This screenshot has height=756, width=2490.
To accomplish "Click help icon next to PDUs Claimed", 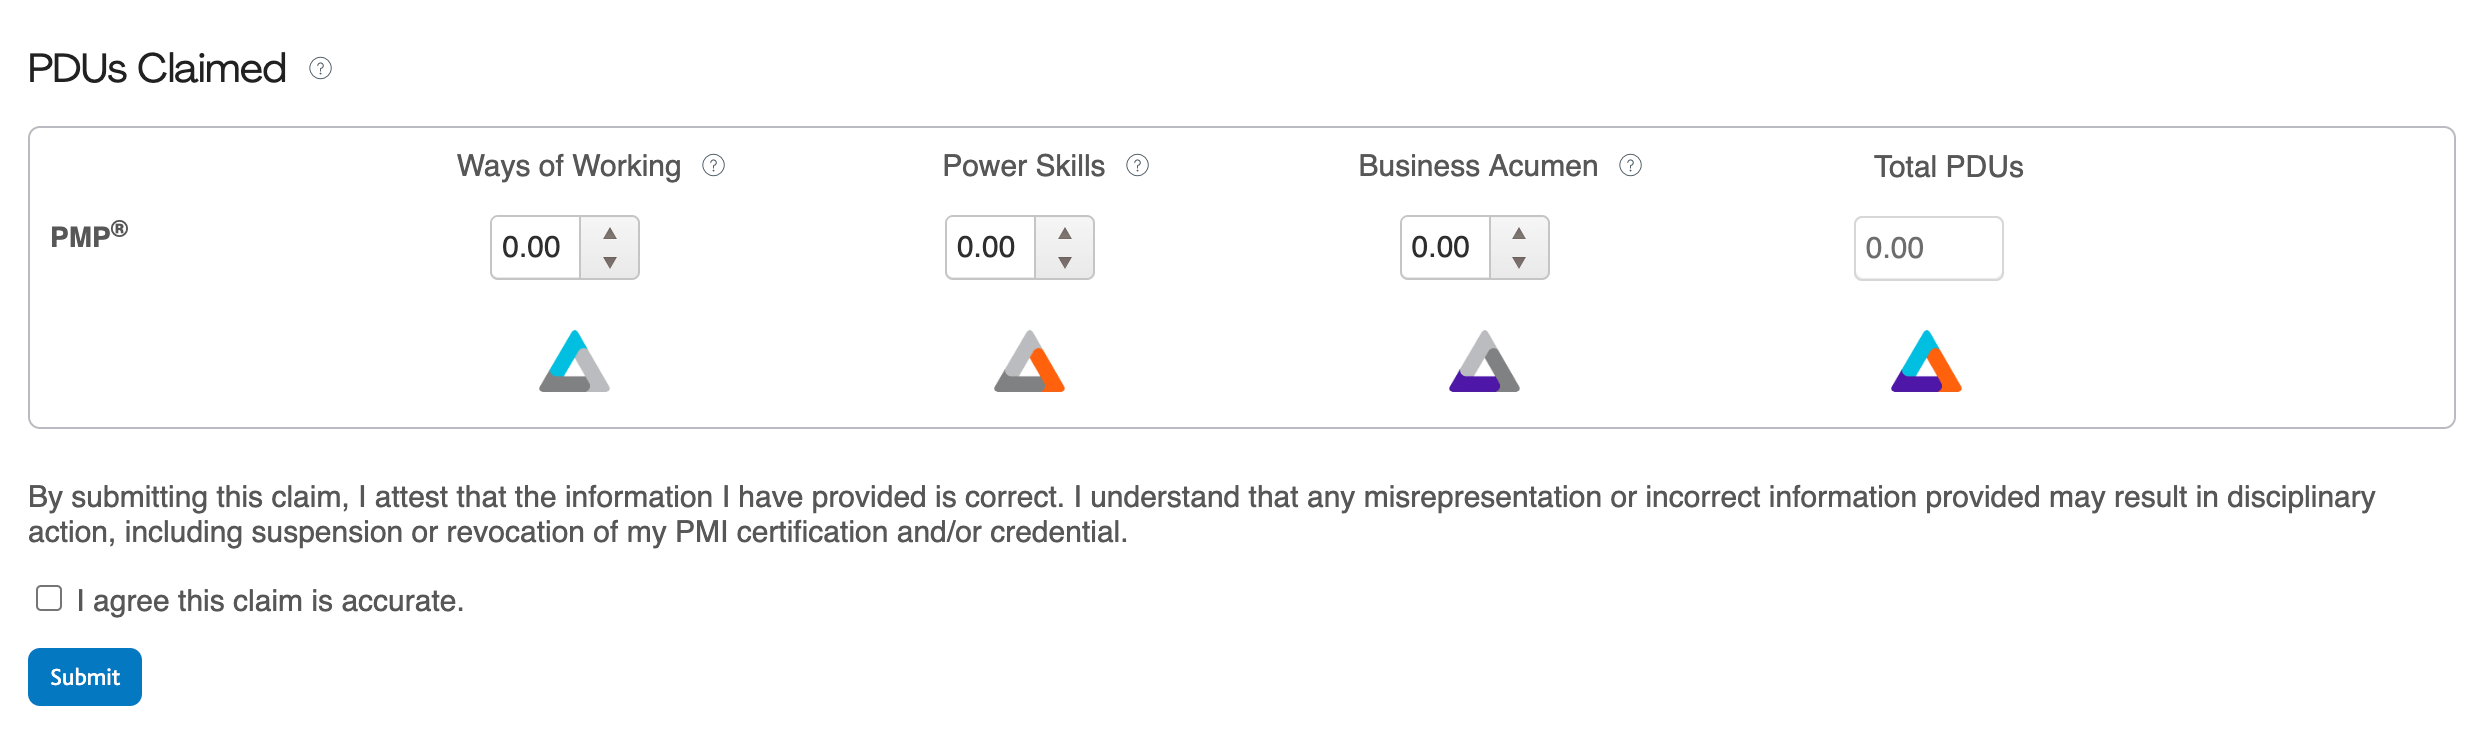I will click(x=320, y=68).
